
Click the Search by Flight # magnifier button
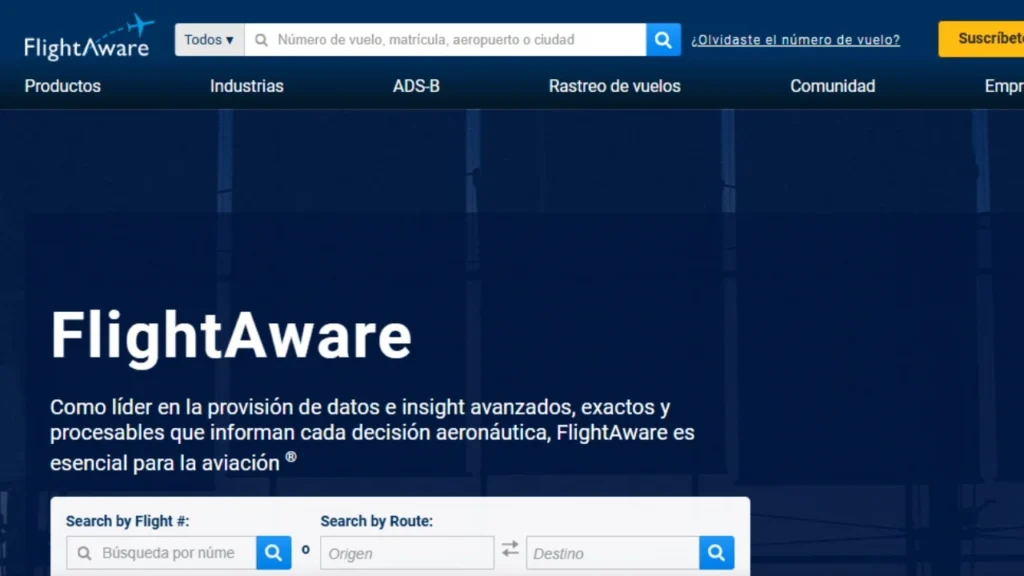[x=274, y=553]
